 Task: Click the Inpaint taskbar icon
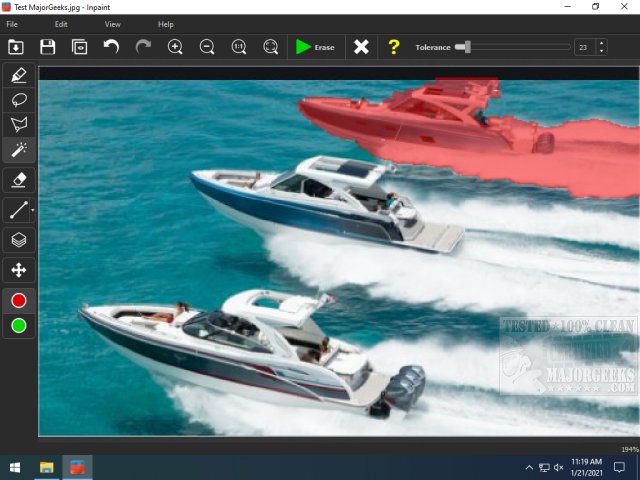[x=77, y=467]
